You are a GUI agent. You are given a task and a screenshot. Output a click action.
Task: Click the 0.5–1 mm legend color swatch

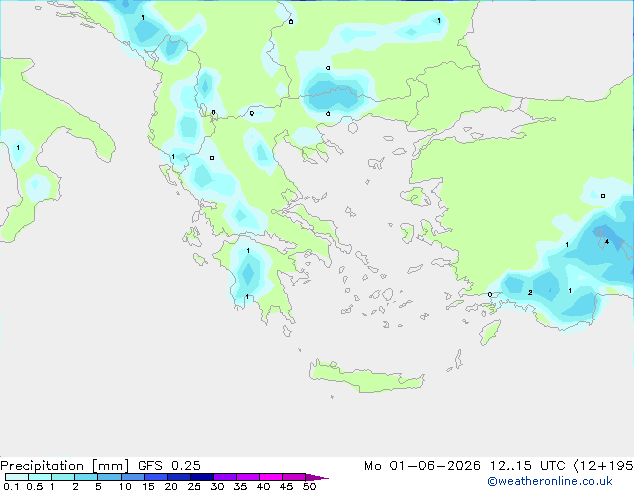click(x=40, y=477)
